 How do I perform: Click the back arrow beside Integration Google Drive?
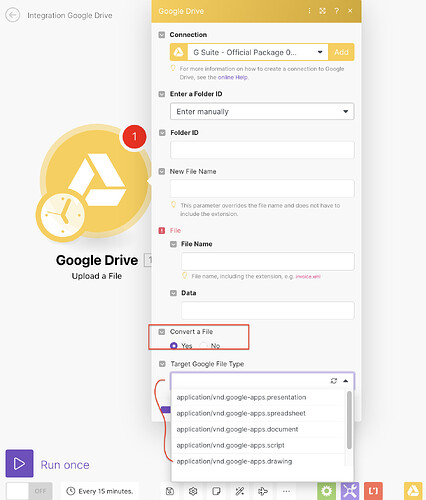[13, 15]
